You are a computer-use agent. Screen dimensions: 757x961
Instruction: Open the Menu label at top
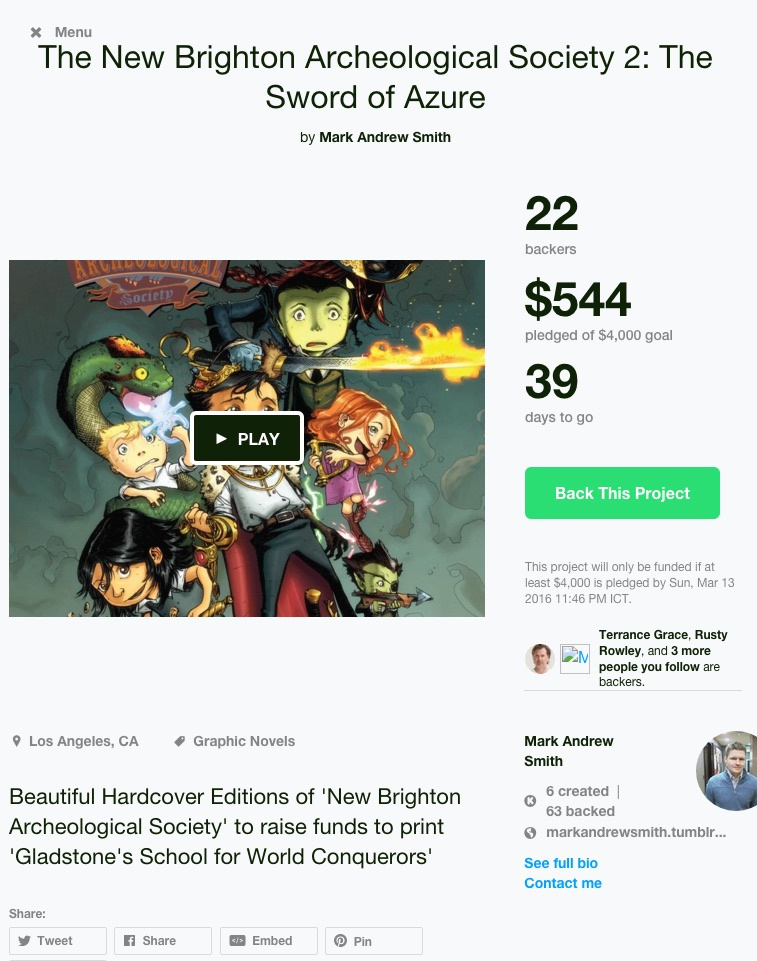click(x=73, y=32)
